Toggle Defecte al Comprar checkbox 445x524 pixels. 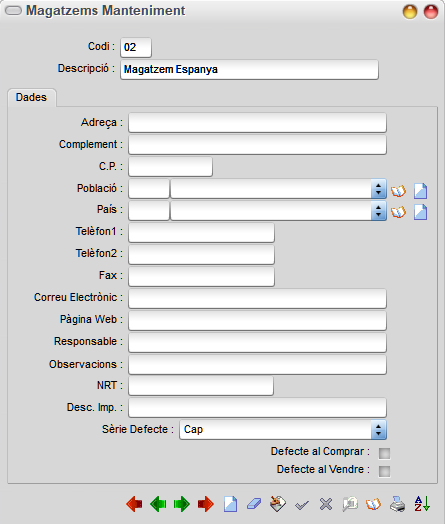(x=384, y=453)
